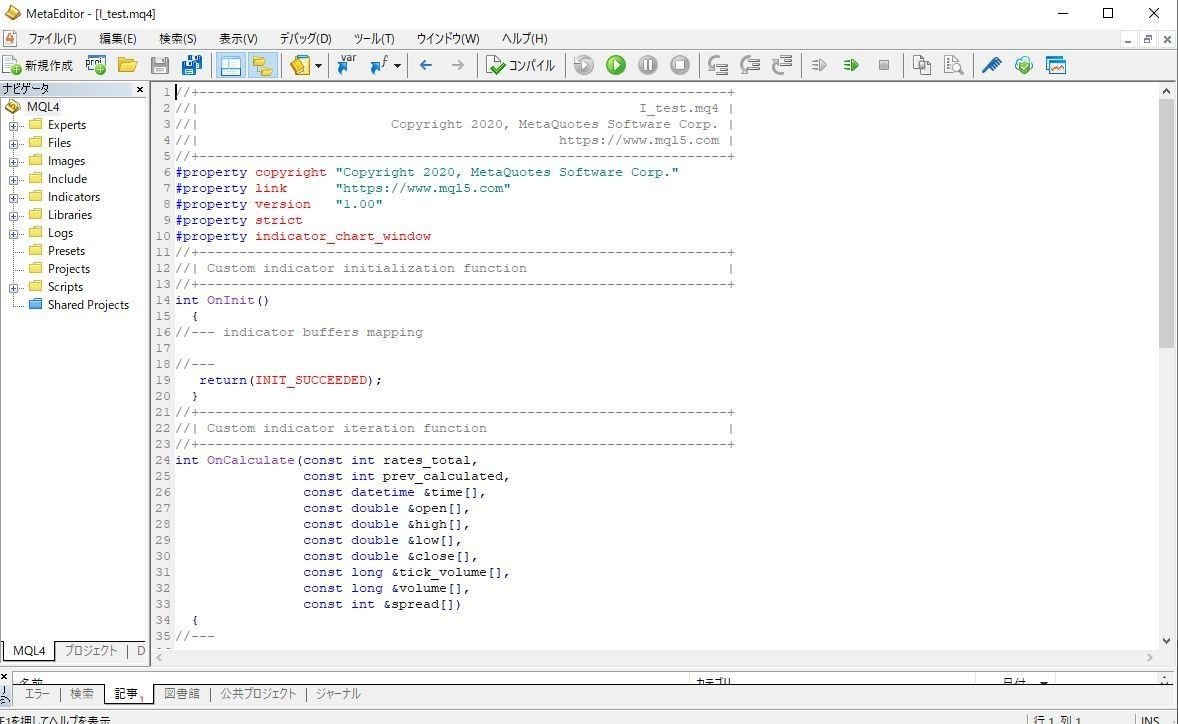Click the go to variable definition icon
This screenshot has width=1178, height=724.
tap(346, 65)
